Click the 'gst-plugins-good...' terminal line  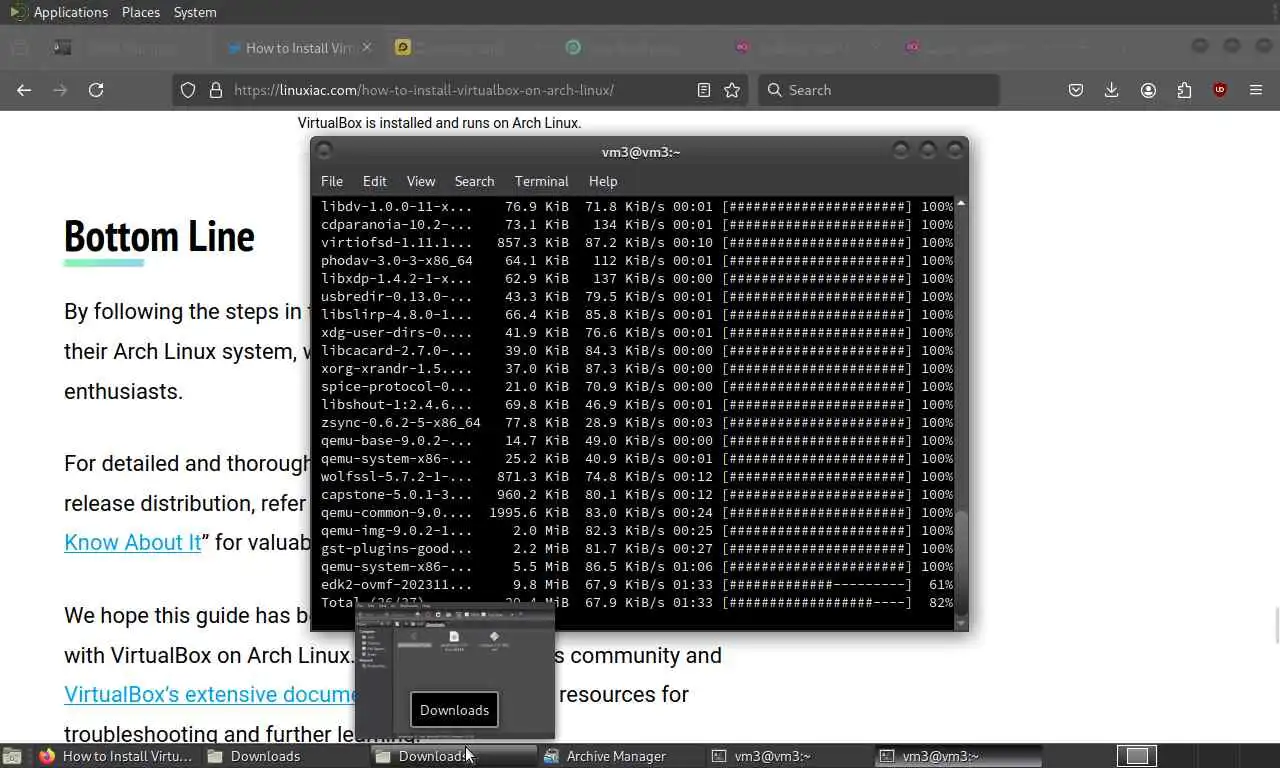637,548
